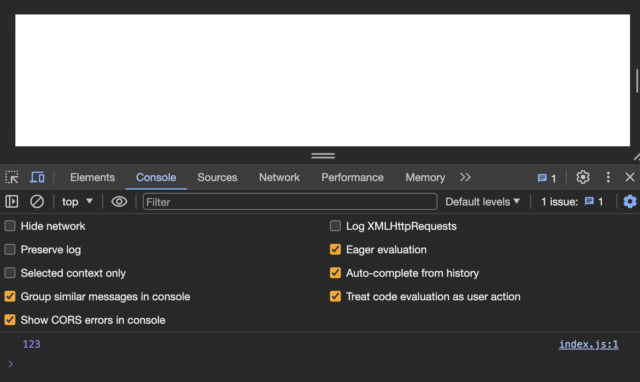This screenshot has width=640, height=382.
Task: Clear the console with the ban icon
Action: tap(37, 202)
